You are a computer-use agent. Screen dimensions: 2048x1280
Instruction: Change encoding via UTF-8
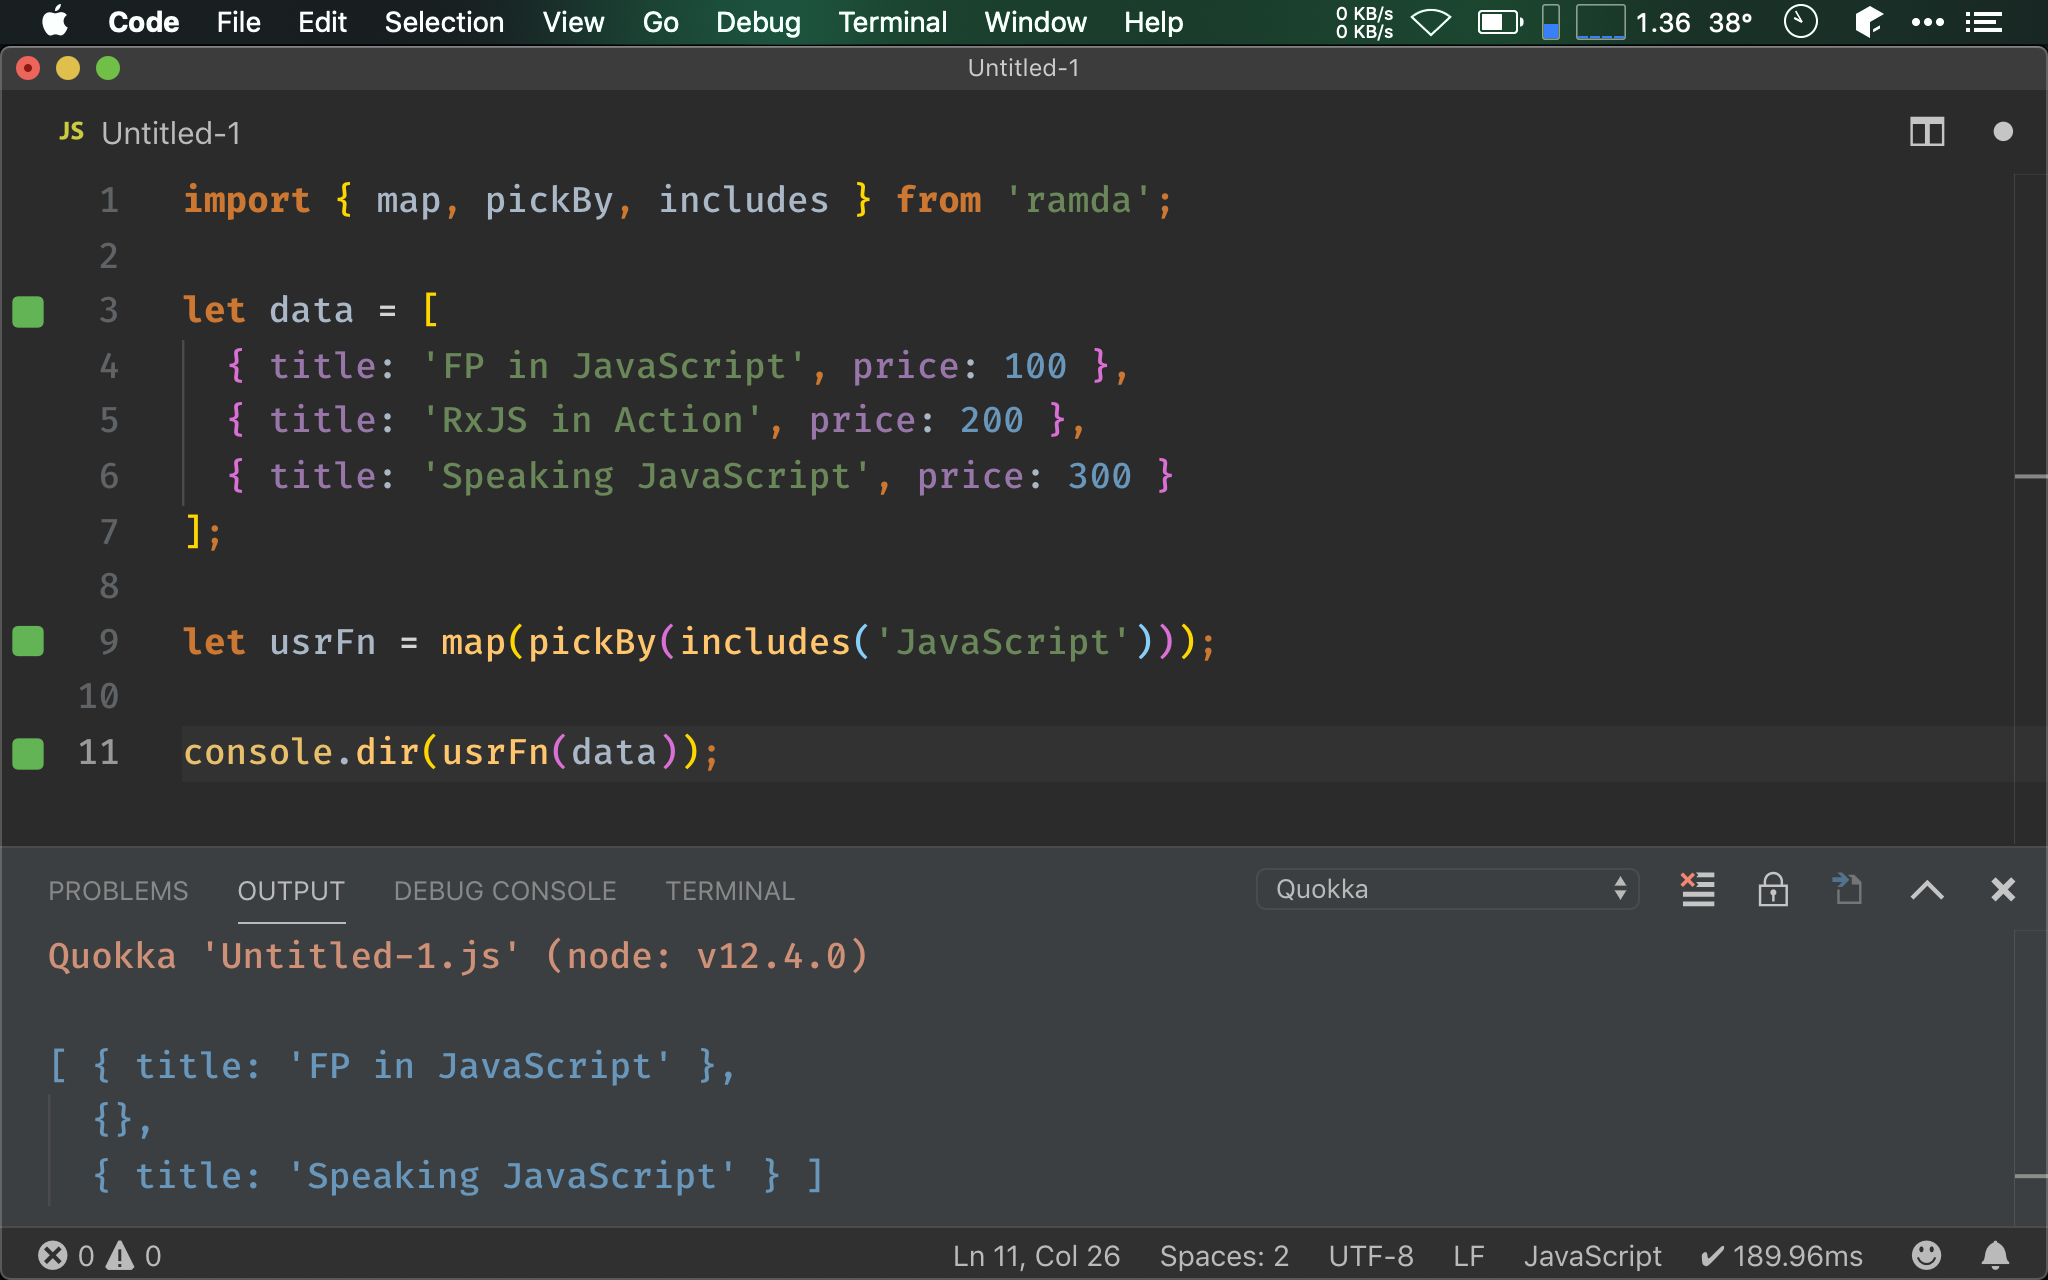(x=1371, y=1255)
